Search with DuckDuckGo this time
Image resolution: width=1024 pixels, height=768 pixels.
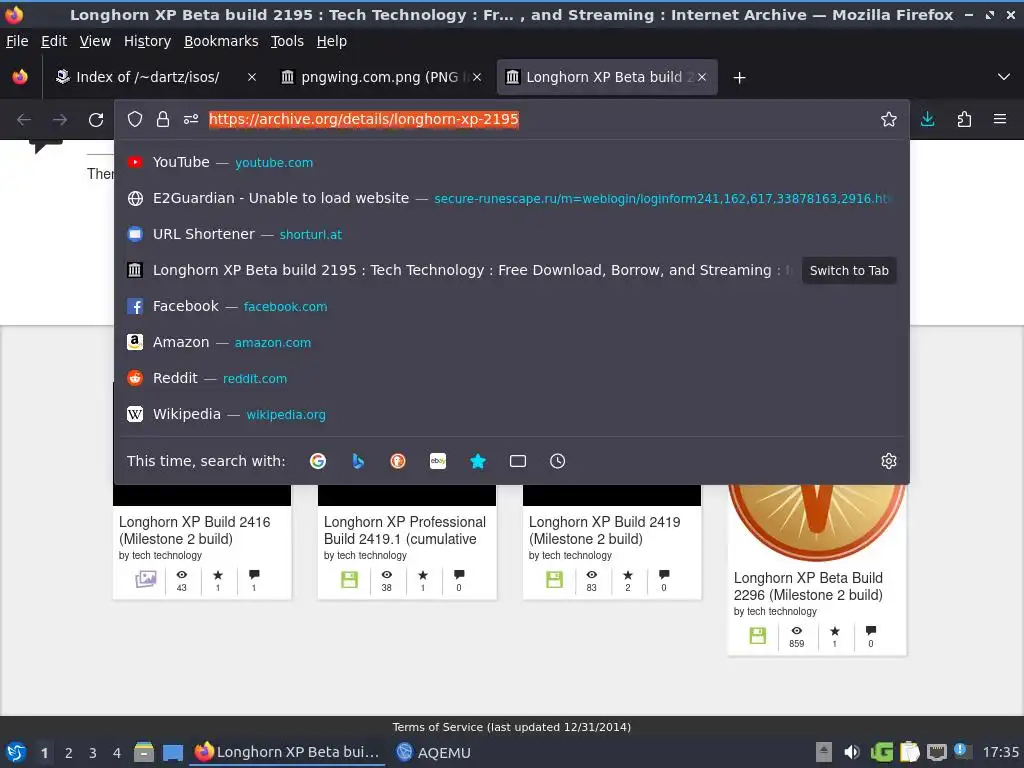tap(398, 461)
